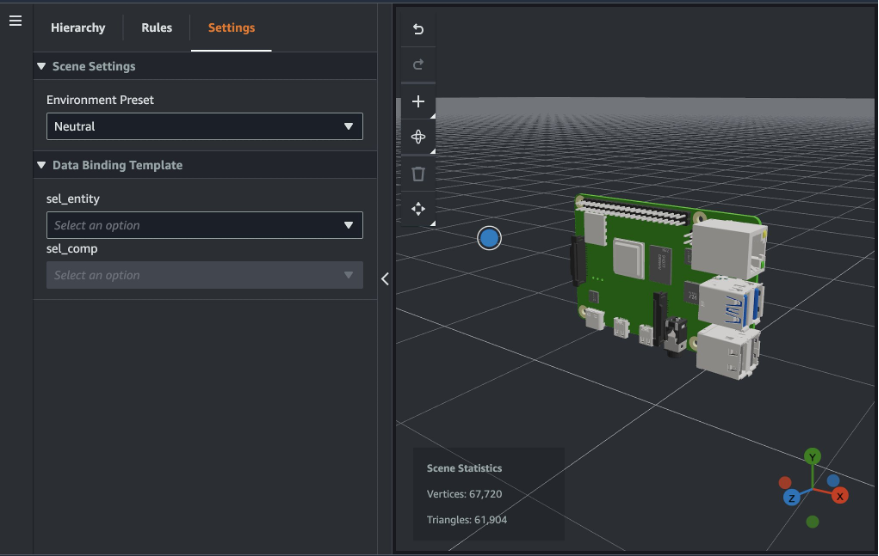Click the red X axis on gizmo
This screenshot has width=879, height=556.
pos(840,496)
